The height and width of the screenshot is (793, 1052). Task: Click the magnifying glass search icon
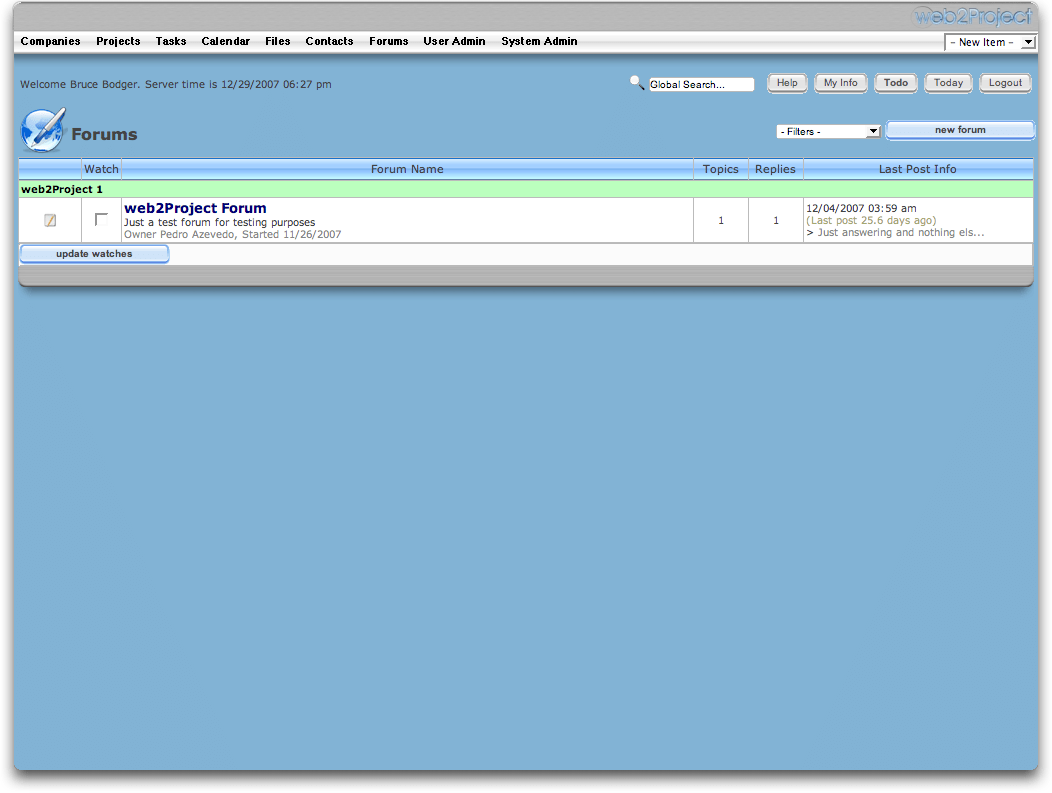[x=637, y=83]
